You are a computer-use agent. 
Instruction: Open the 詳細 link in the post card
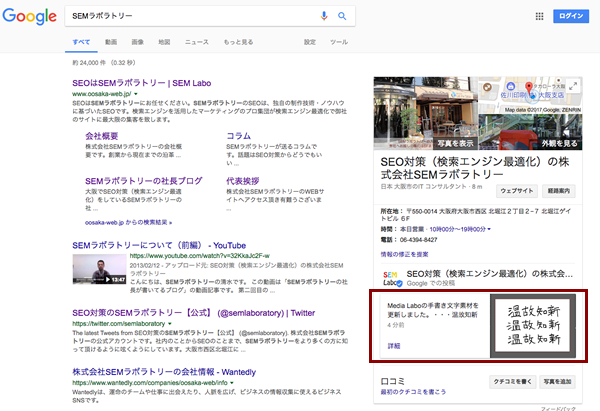pos(394,346)
